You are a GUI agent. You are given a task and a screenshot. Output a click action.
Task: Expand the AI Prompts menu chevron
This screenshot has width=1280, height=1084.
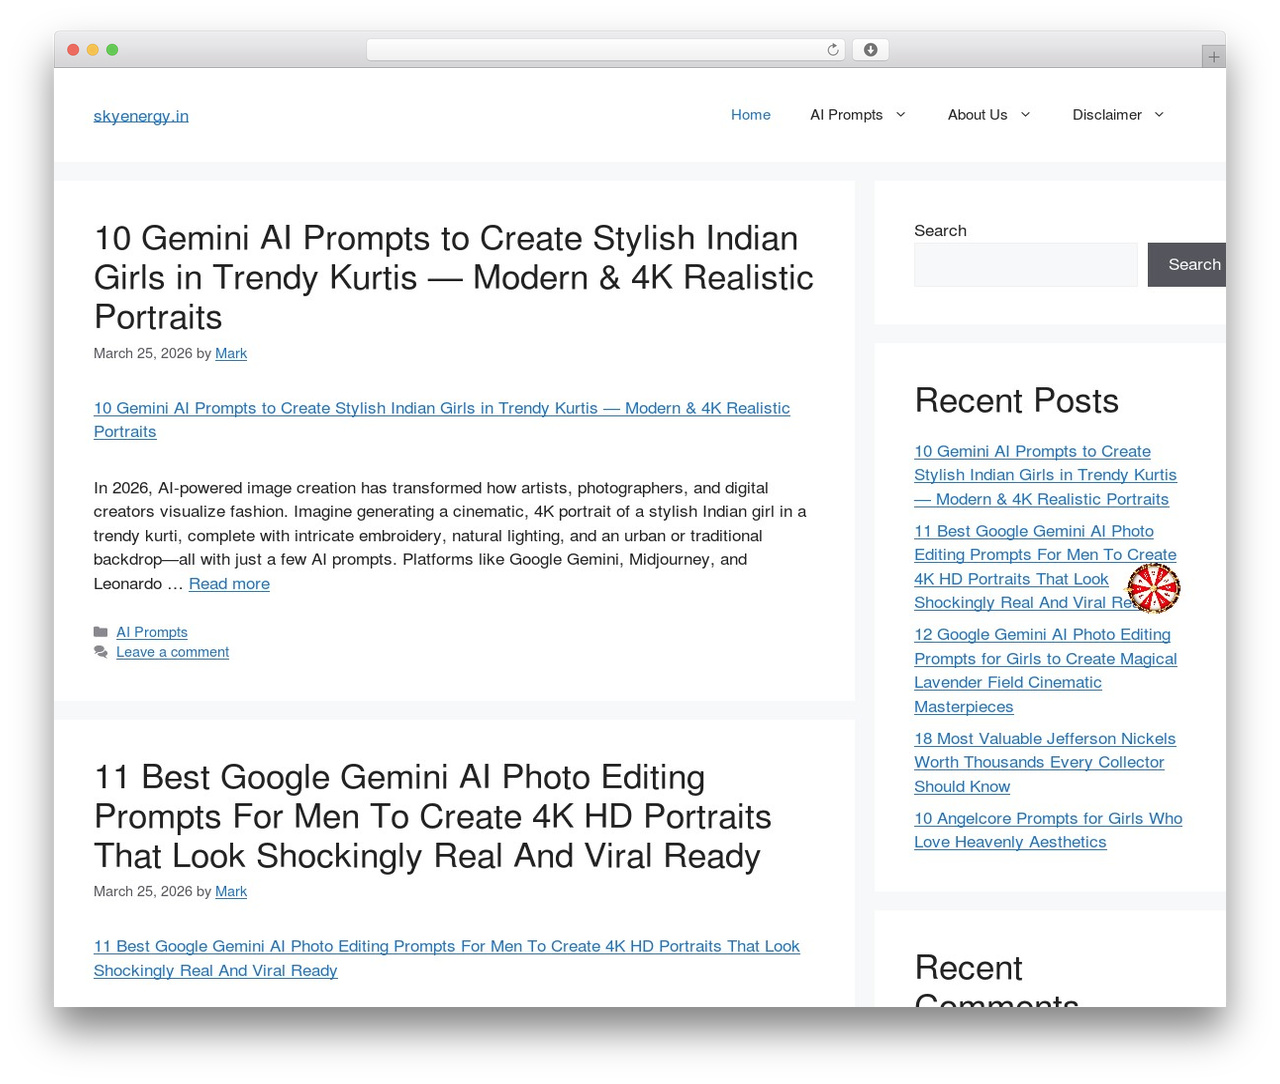click(x=900, y=115)
